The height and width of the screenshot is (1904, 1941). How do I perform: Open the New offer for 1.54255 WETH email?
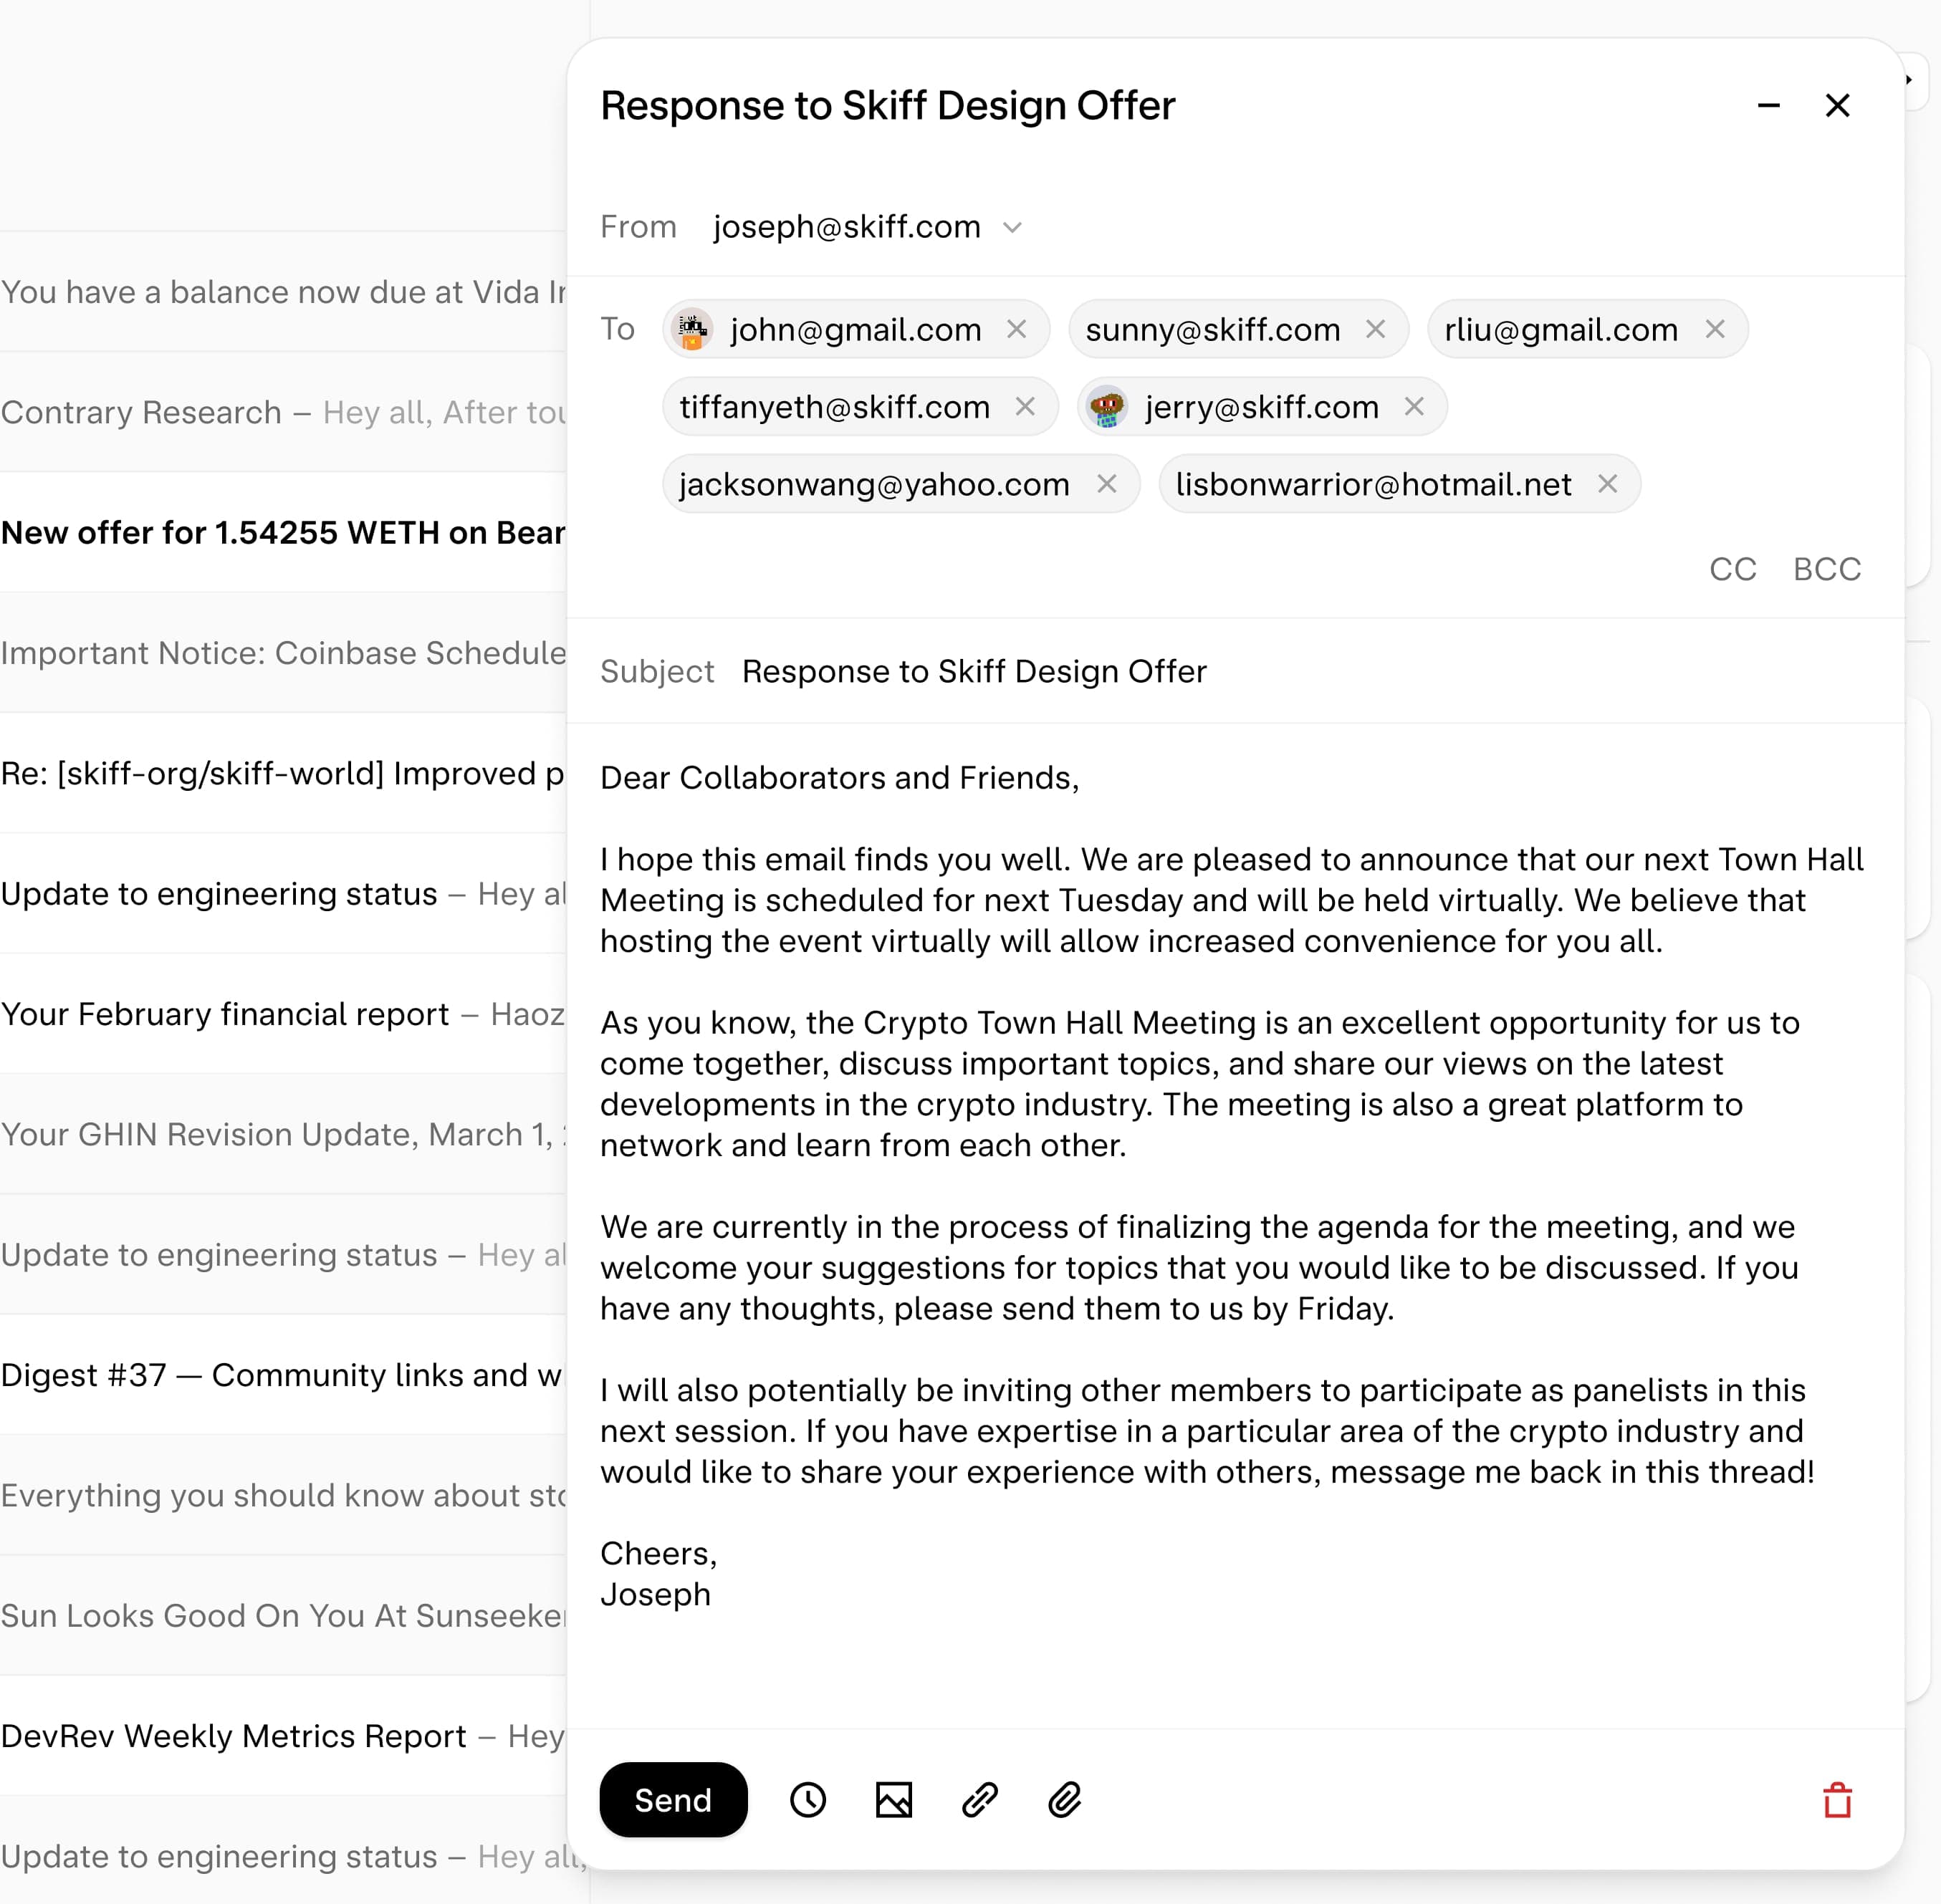(280, 533)
